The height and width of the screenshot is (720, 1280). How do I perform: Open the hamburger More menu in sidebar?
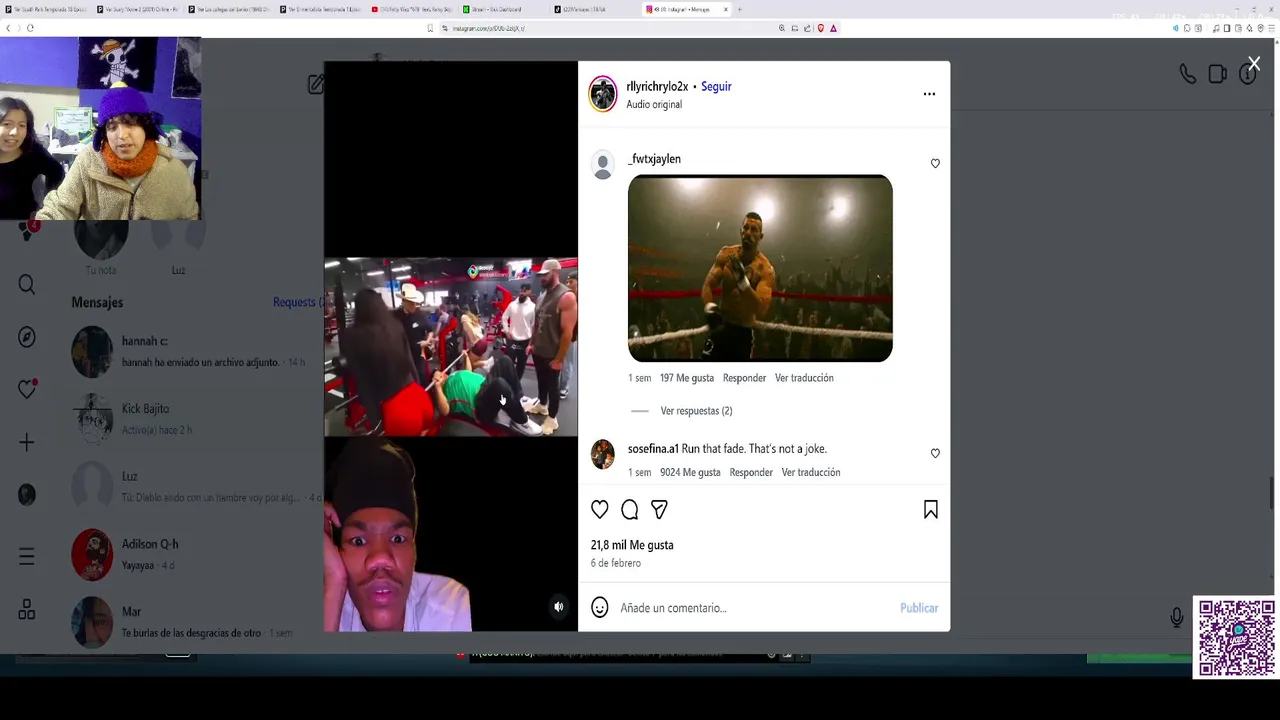(x=27, y=557)
